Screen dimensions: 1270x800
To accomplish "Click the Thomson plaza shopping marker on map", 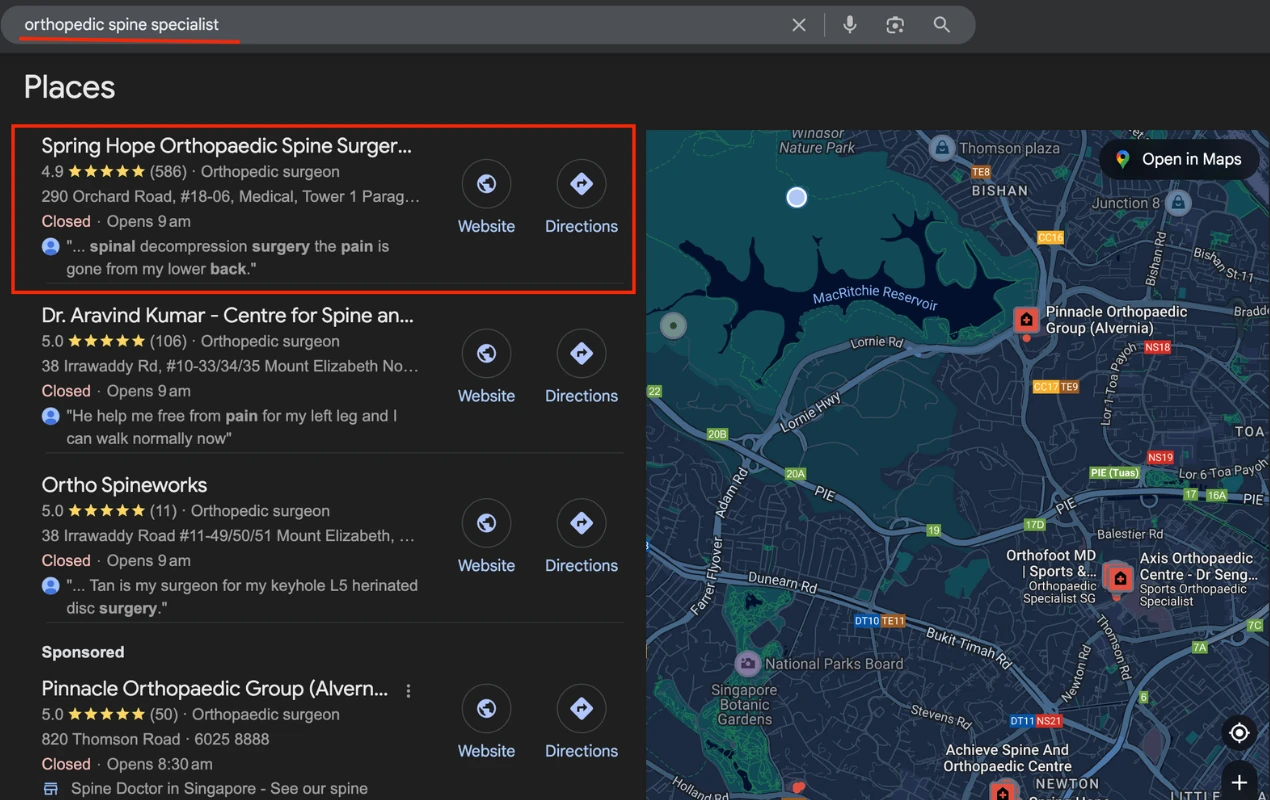I will coord(941,149).
